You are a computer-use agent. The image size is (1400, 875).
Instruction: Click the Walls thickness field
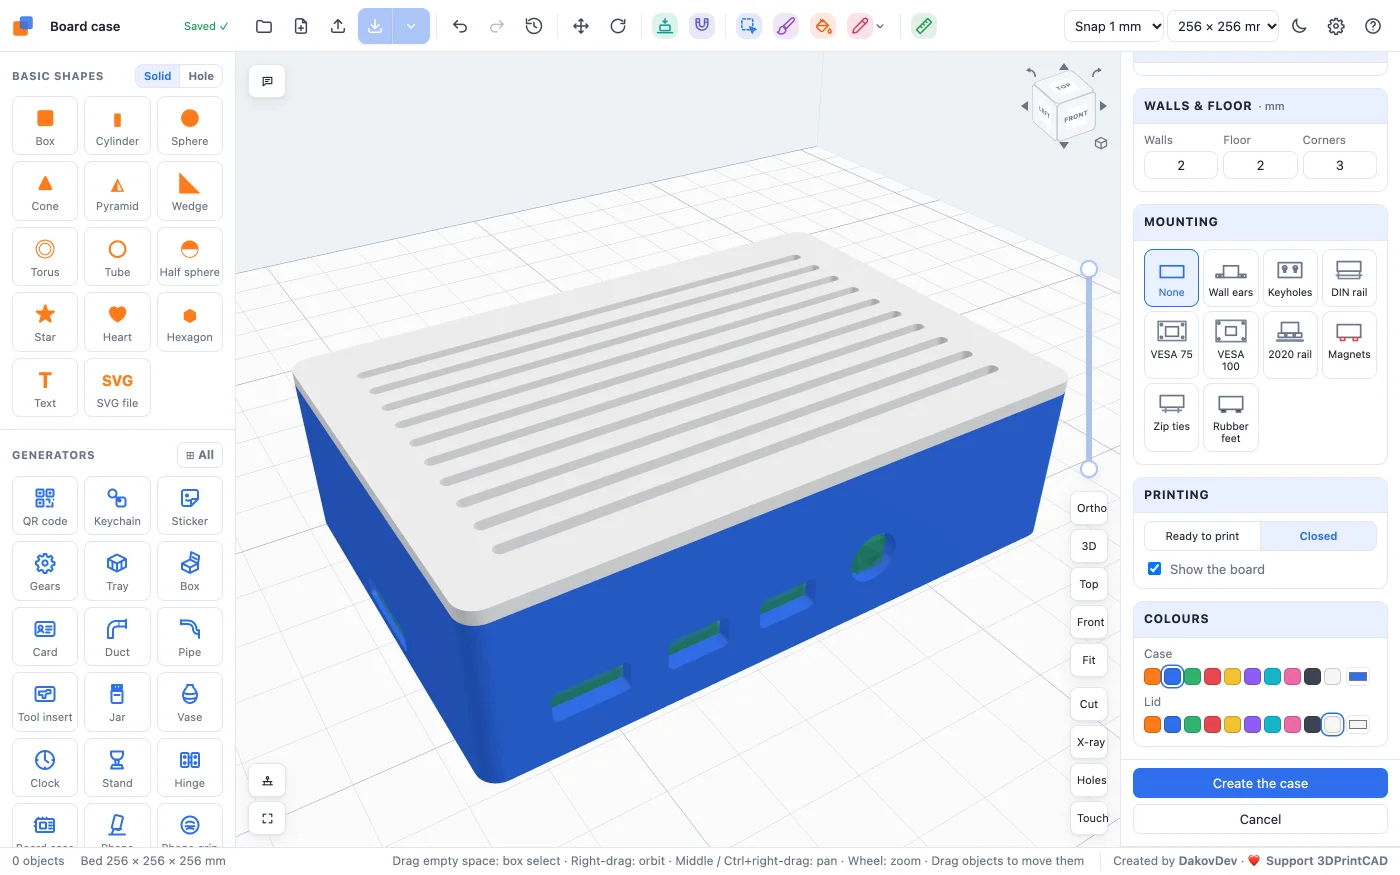1181,165
